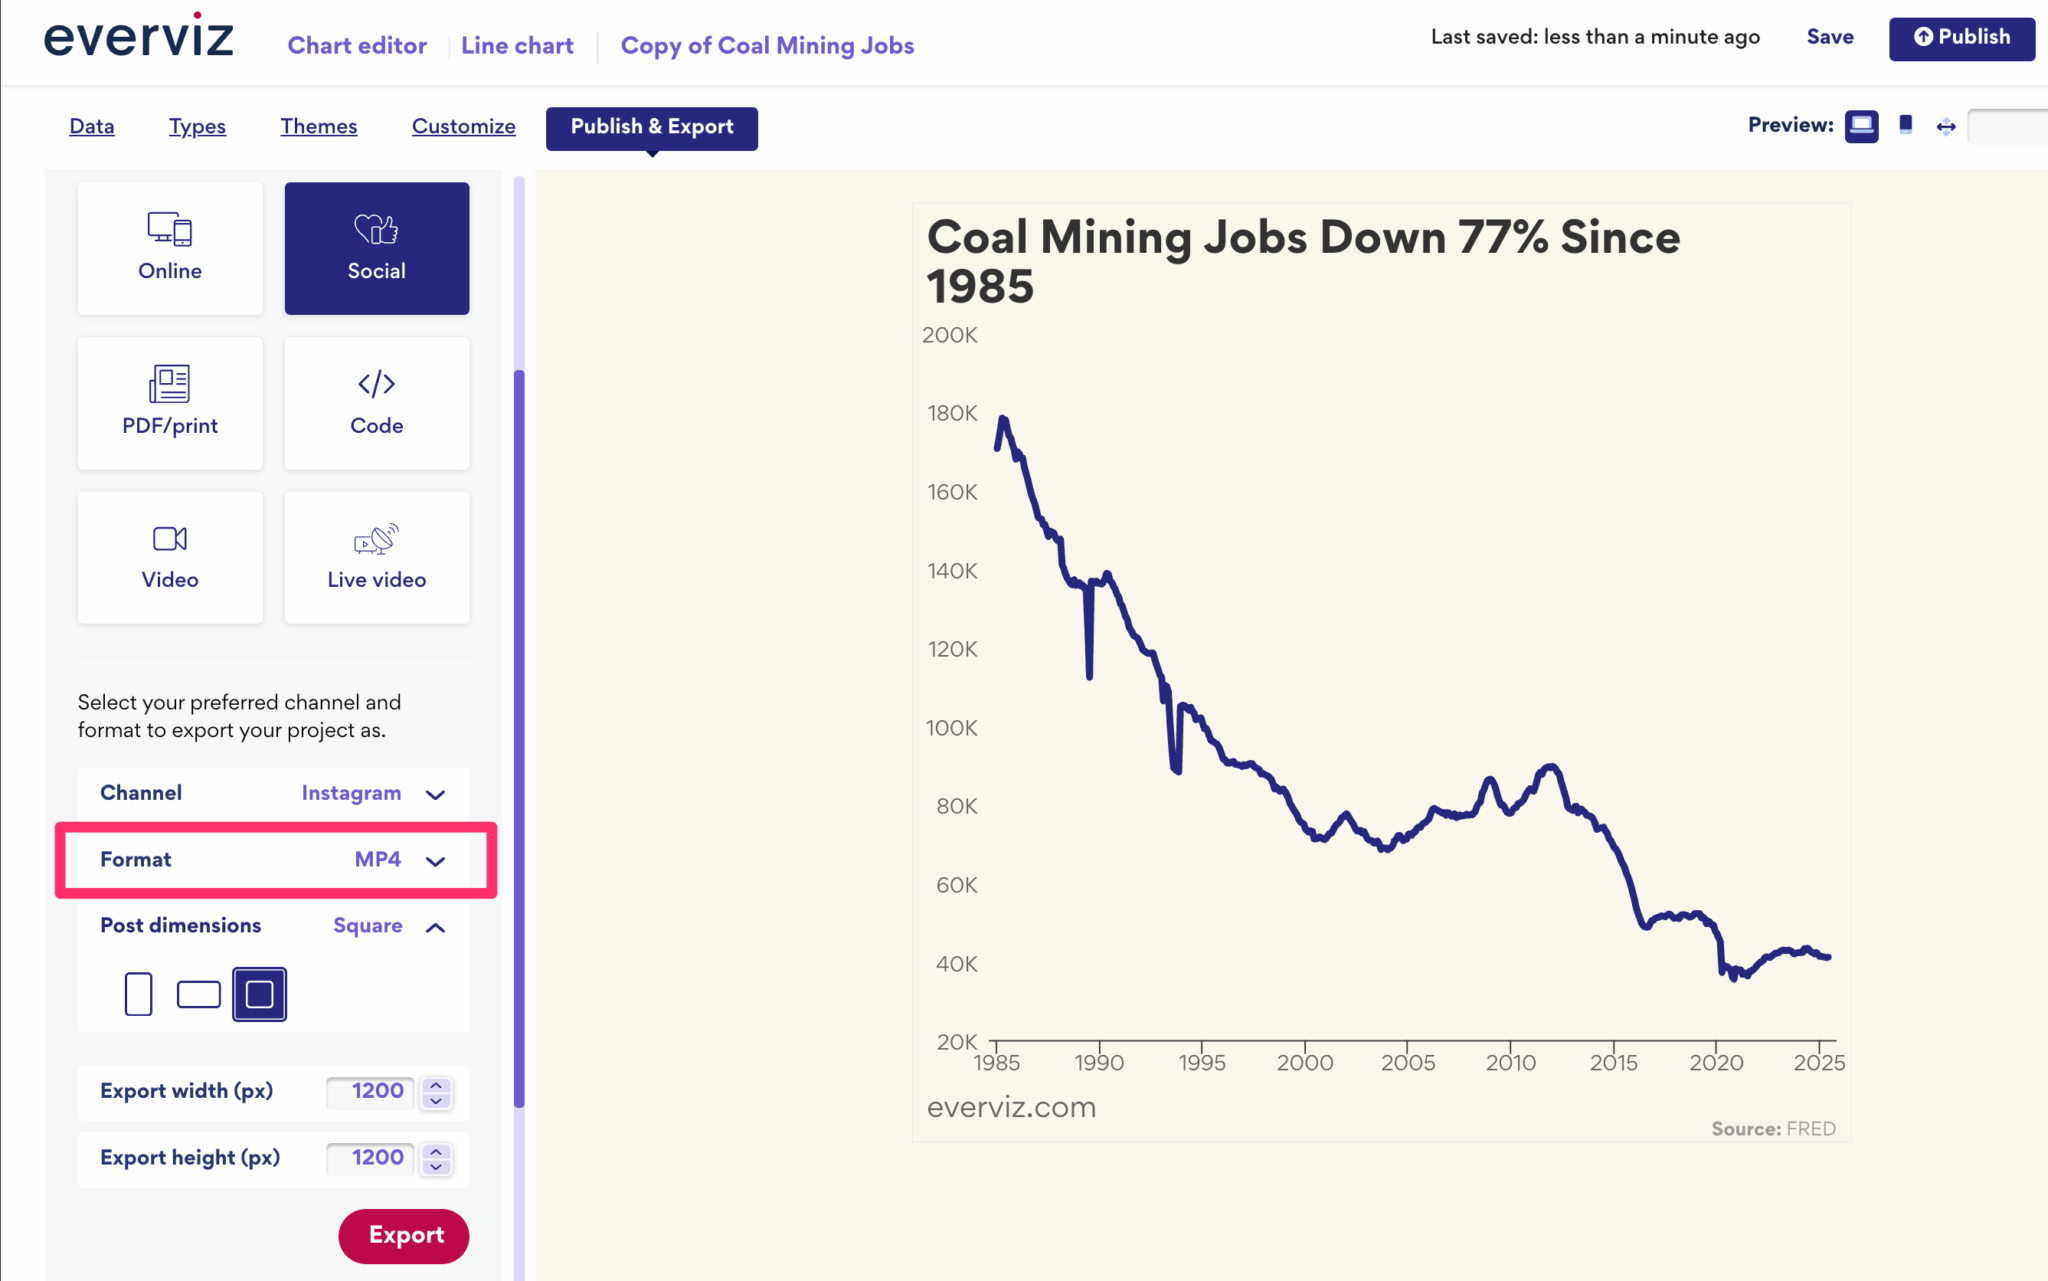Select the square post dimension

click(x=259, y=994)
